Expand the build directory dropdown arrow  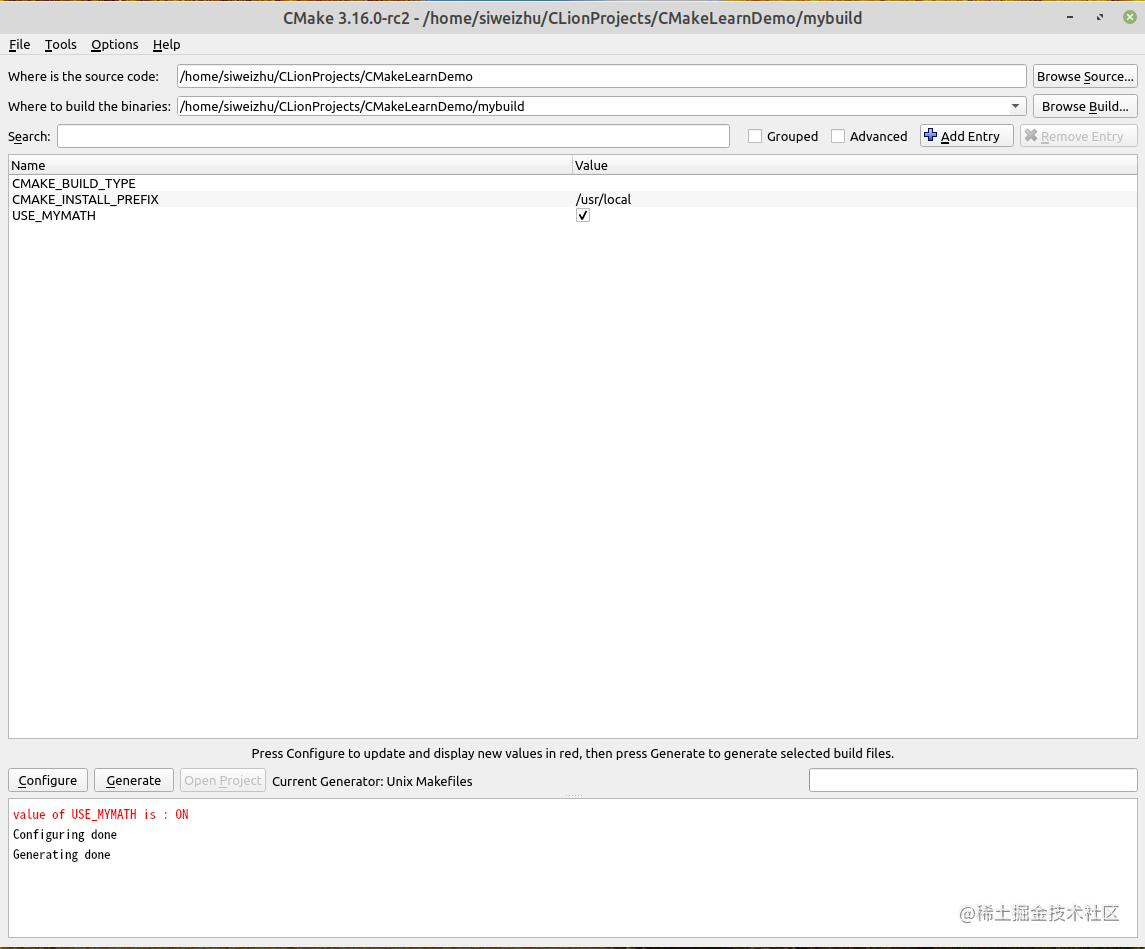tap(1016, 107)
